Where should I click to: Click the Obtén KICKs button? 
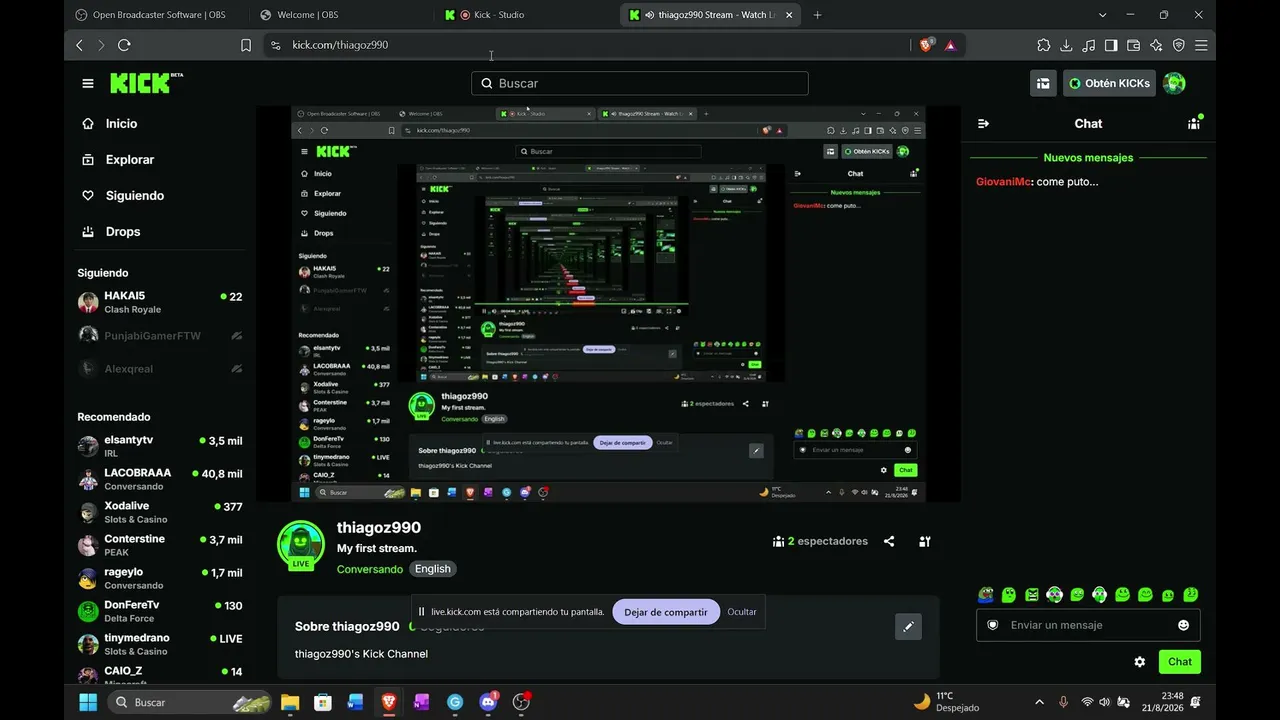click(x=1109, y=83)
